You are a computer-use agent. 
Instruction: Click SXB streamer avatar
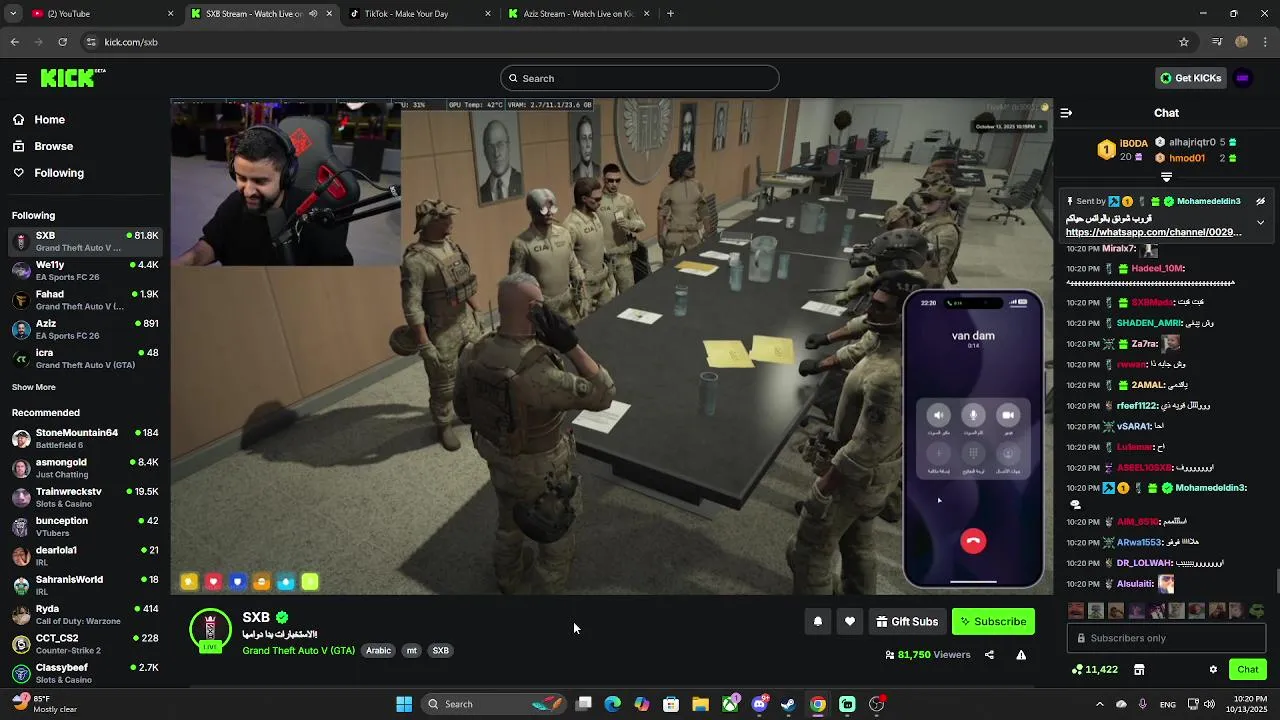210,629
